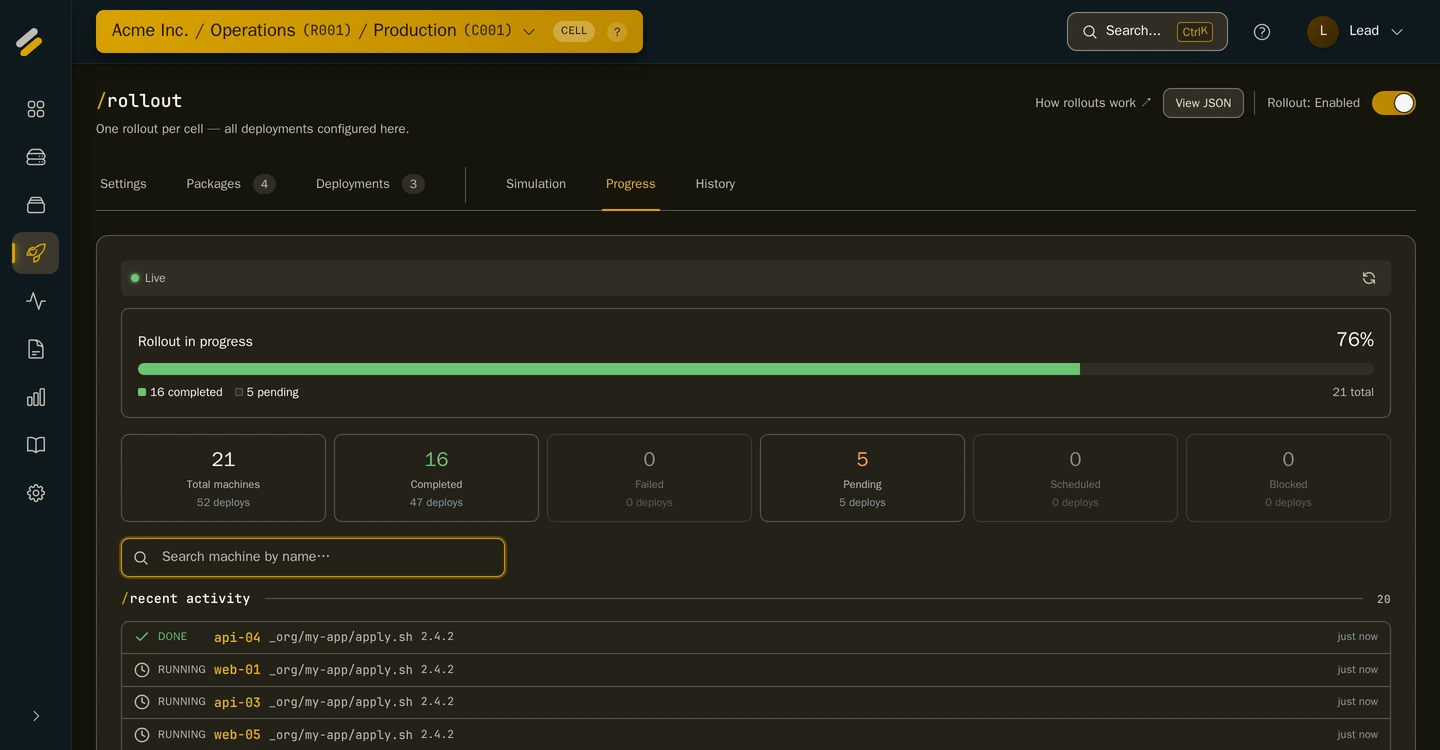
Task: Open the Acme Inc. / Operations / Production cell selector
Action: point(369,31)
